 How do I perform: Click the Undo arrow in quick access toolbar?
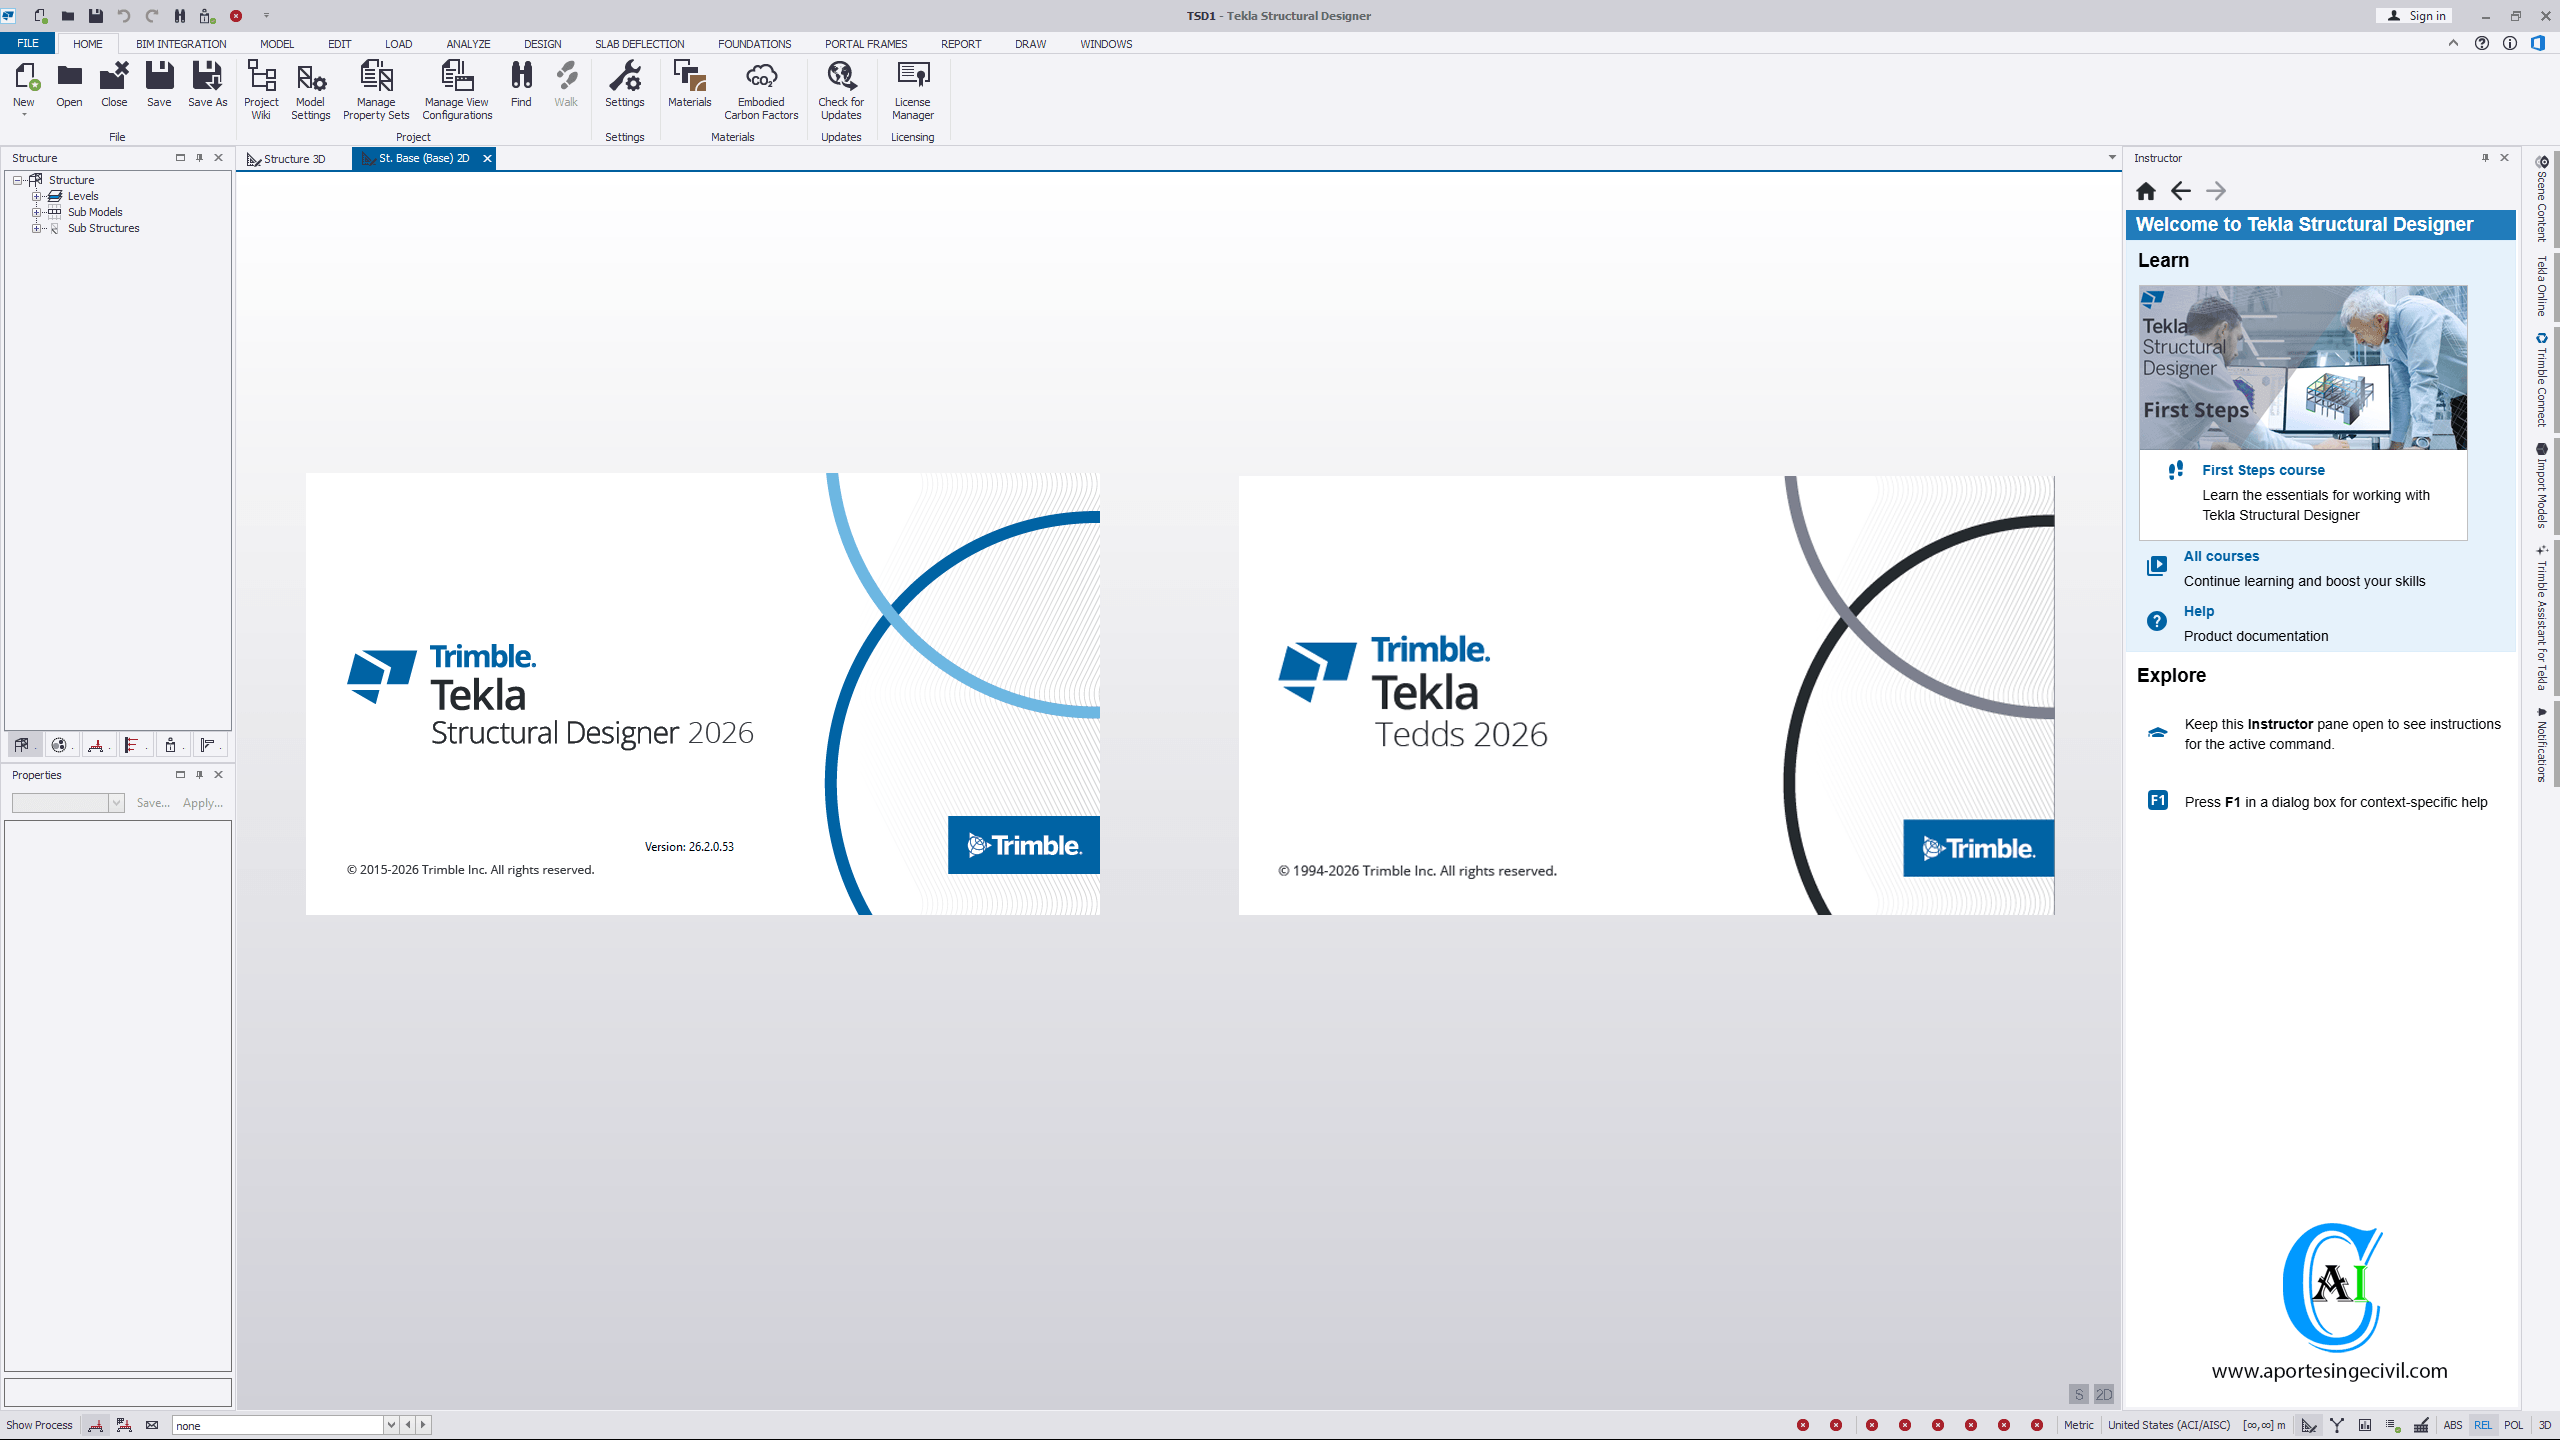[124, 16]
